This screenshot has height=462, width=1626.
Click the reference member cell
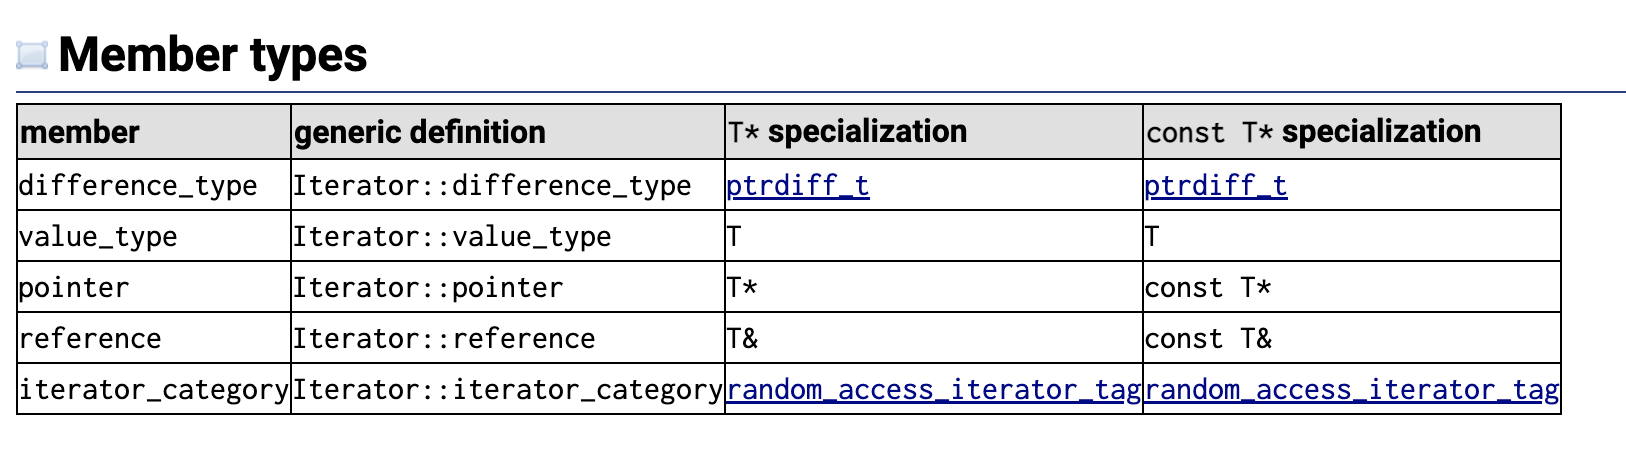[154, 338]
